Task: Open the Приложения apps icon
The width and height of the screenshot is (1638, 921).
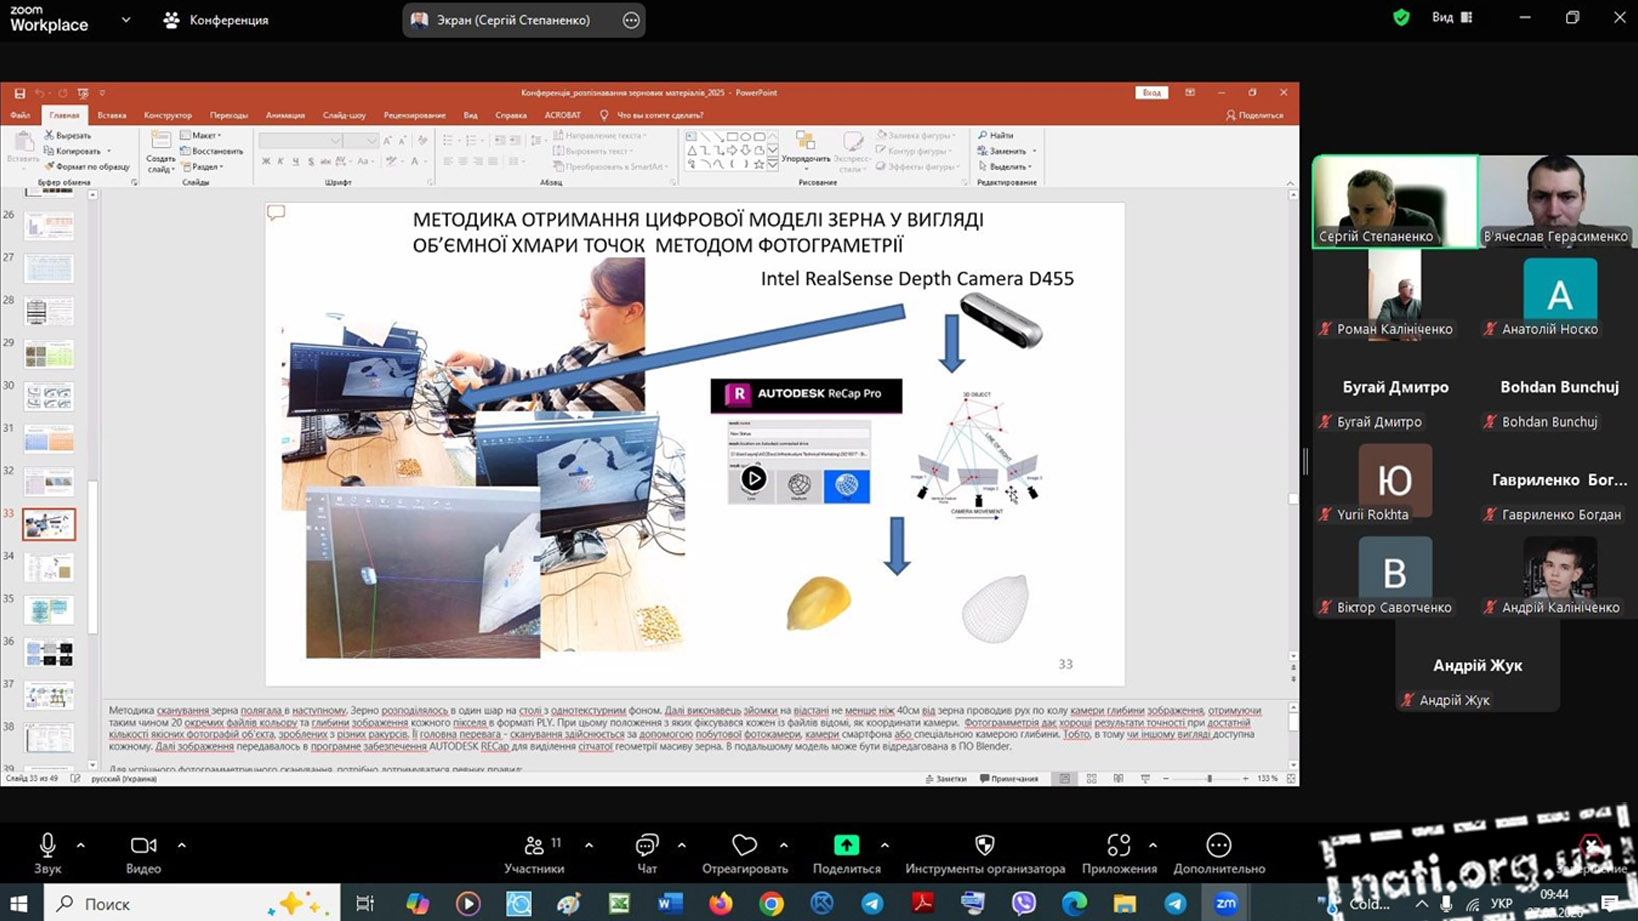Action: click(1118, 846)
